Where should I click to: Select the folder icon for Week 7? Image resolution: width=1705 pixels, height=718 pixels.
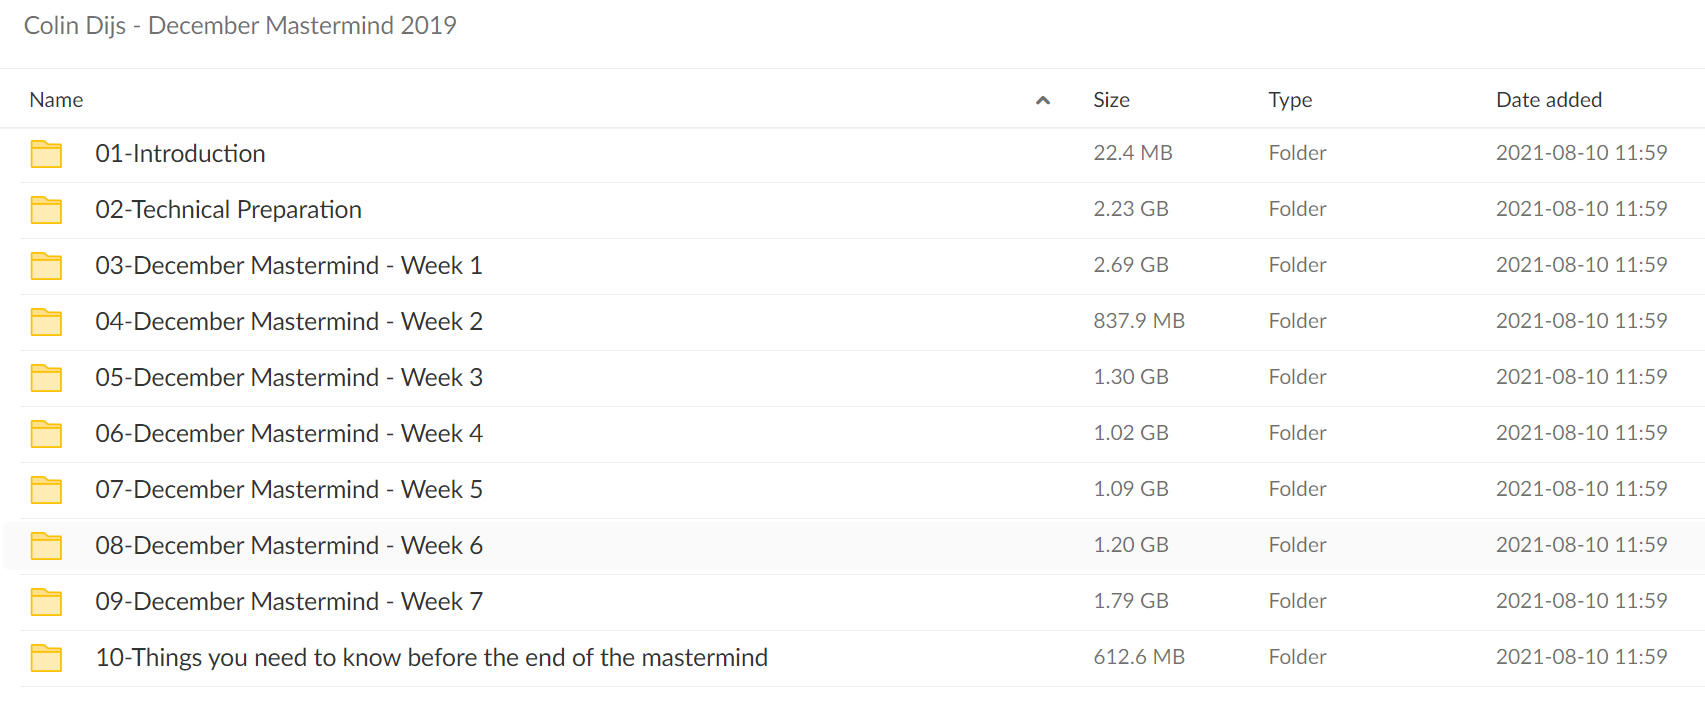[x=46, y=602]
